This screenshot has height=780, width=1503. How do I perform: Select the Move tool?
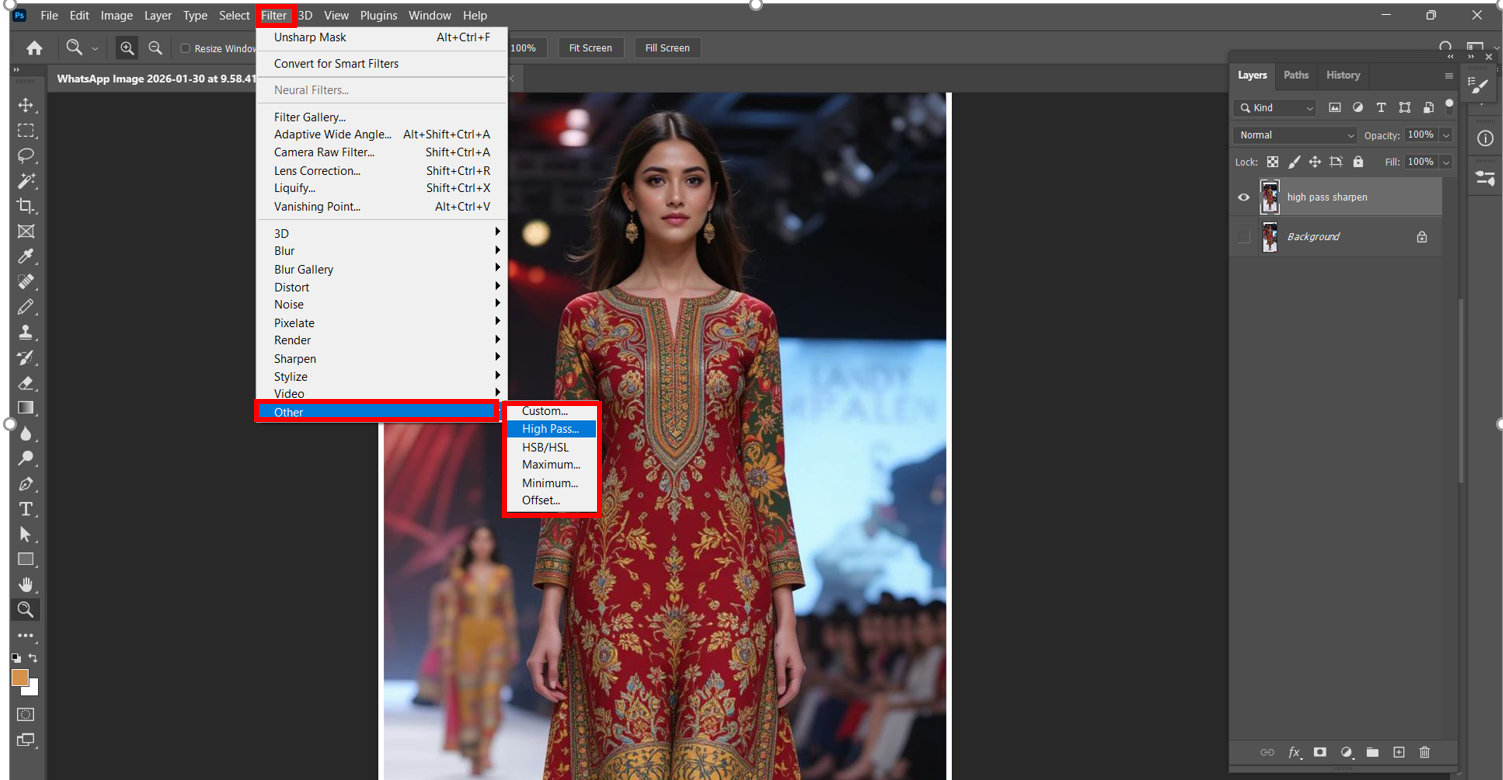(26, 105)
